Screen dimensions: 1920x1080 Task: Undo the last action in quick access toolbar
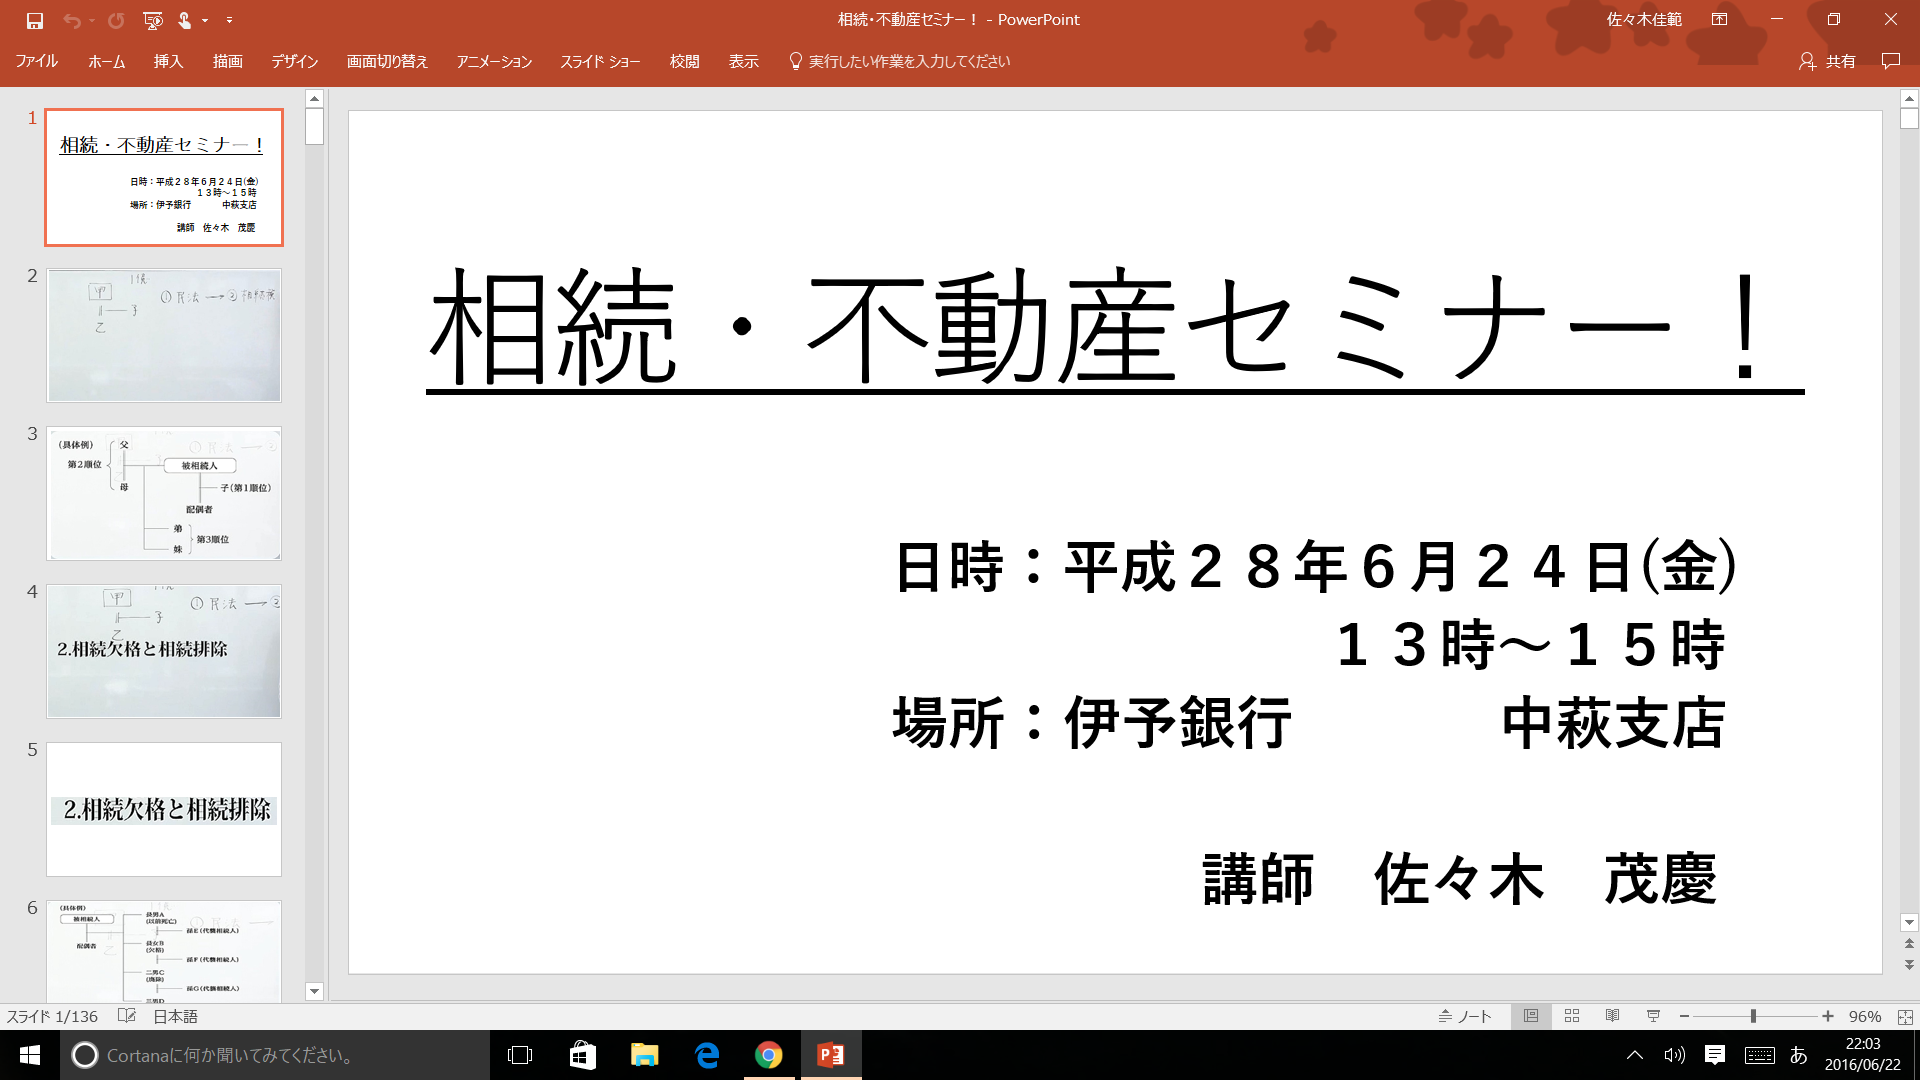pyautogui.click(x=71, y=20)
